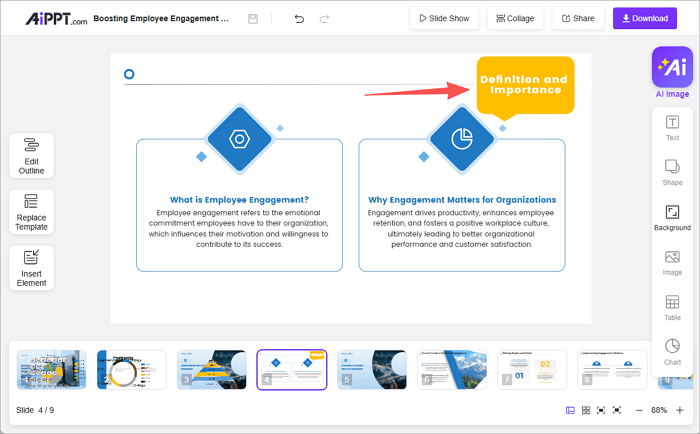Select paragraph starting 'Engagement drives productivity'

[x=461, y=229]
